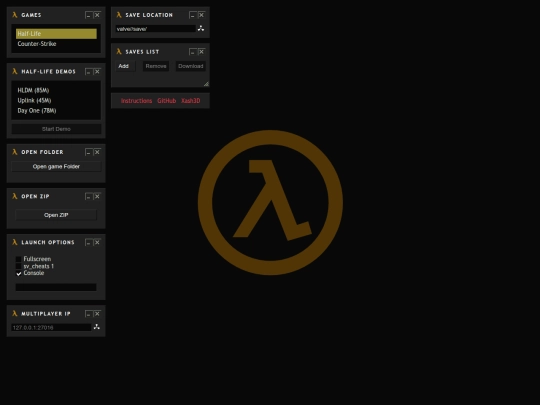Close the Launch Options panel
Screen dimensions: 540x405
pos(97,242)
